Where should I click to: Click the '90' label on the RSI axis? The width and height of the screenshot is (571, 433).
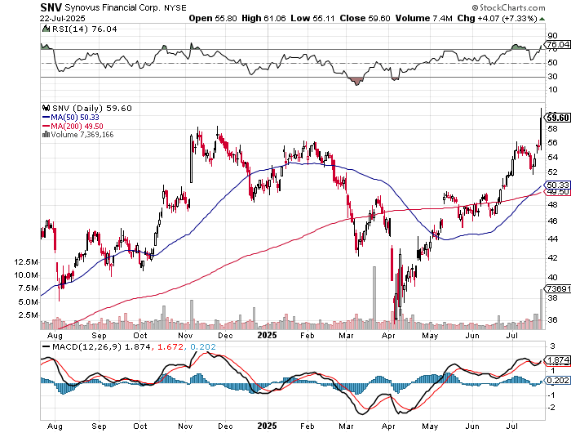(552, 36)
